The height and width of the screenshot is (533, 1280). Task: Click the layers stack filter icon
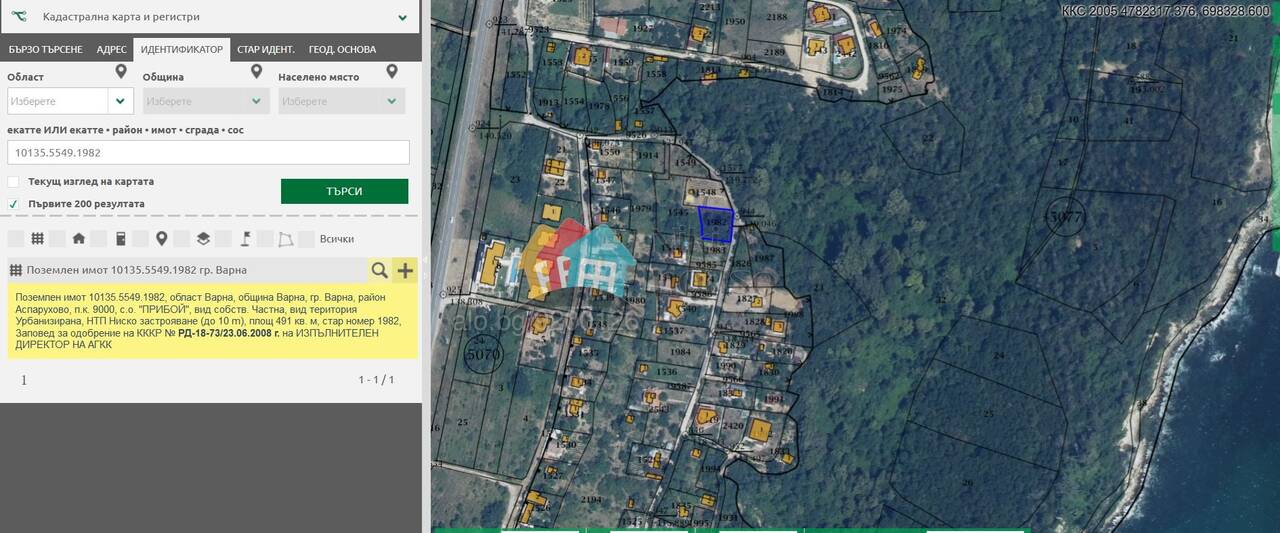point(203,239)
